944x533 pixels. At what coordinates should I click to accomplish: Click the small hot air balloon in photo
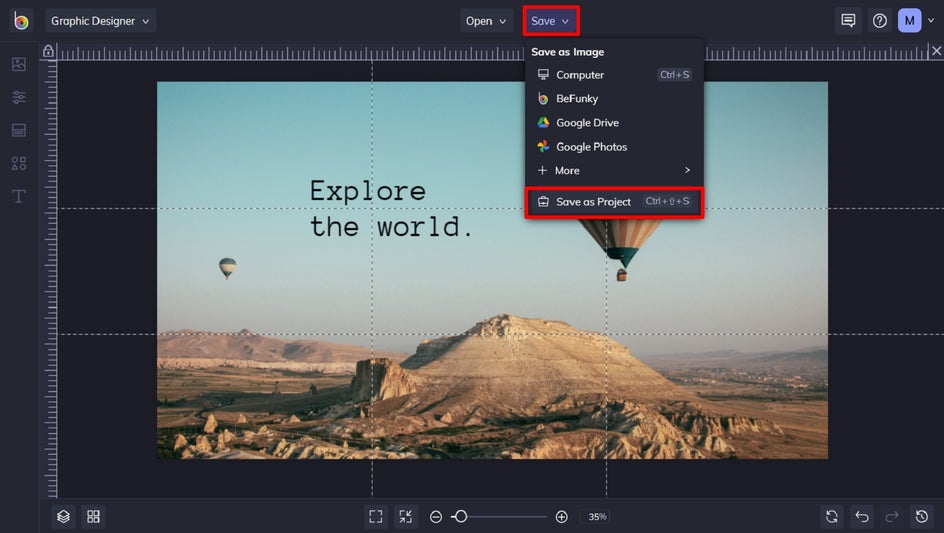228,268
